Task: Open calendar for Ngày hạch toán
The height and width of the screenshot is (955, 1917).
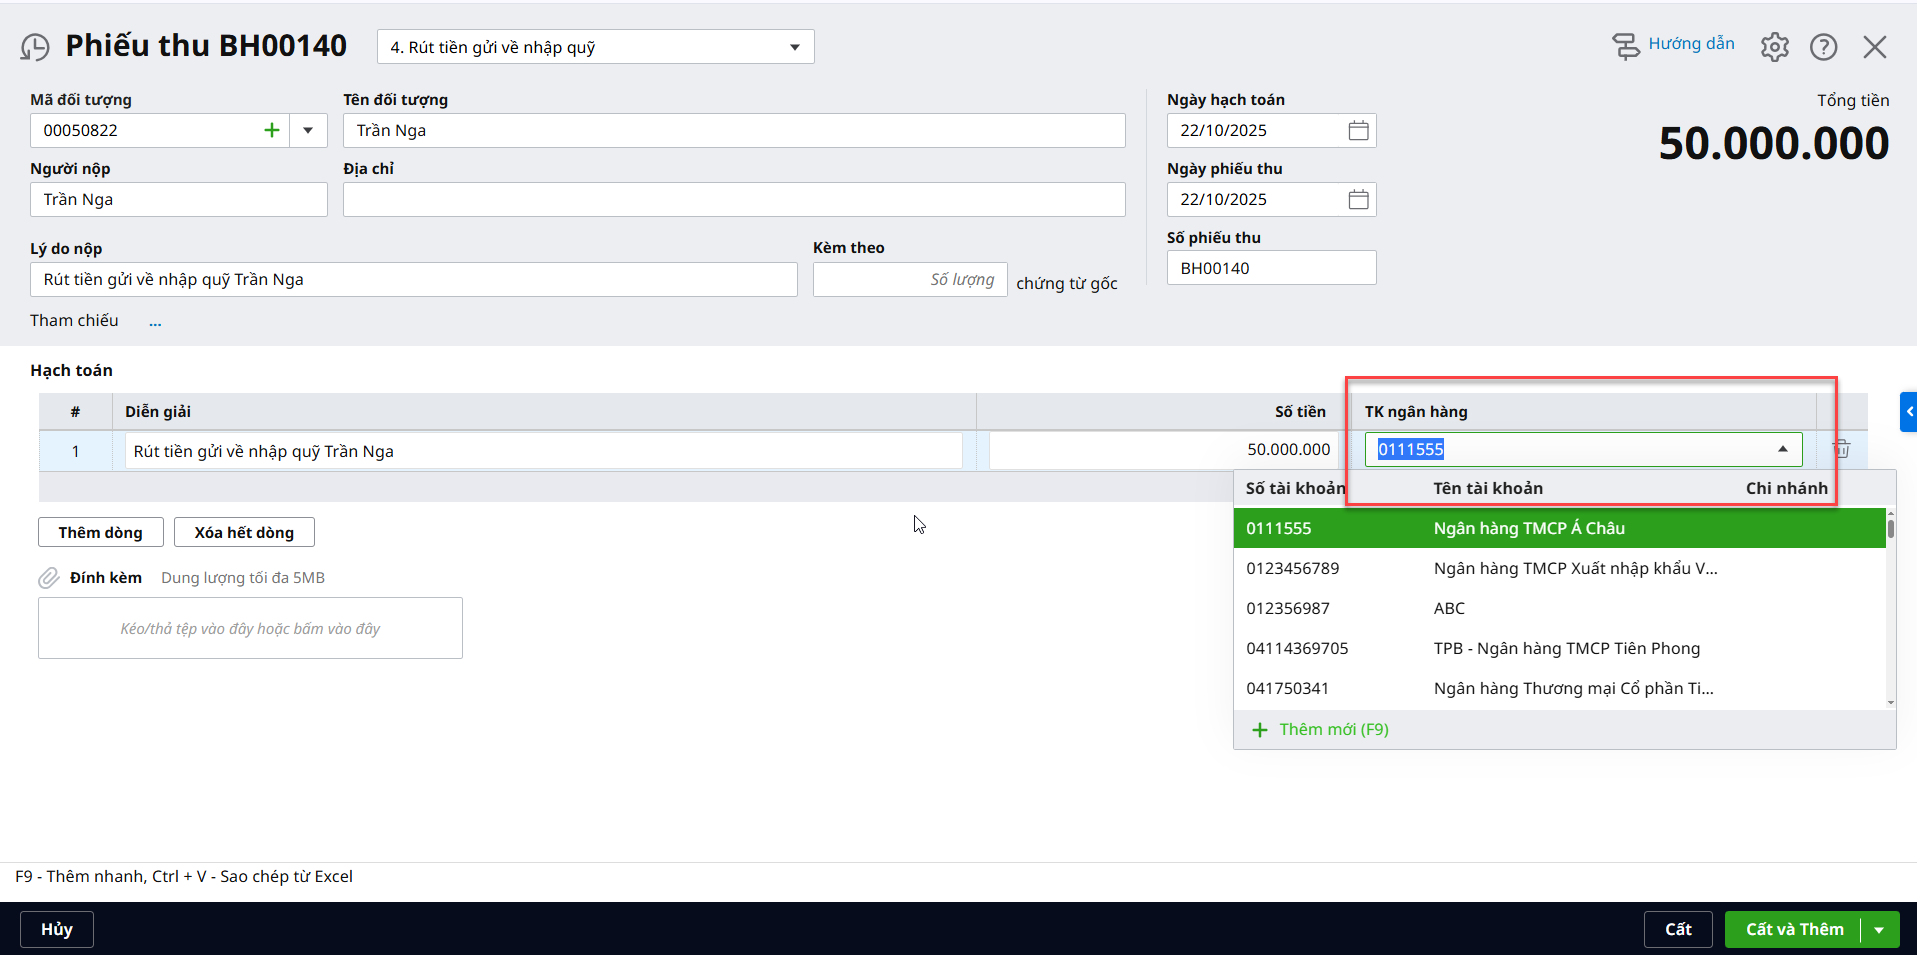Action: pos(1357,130)
